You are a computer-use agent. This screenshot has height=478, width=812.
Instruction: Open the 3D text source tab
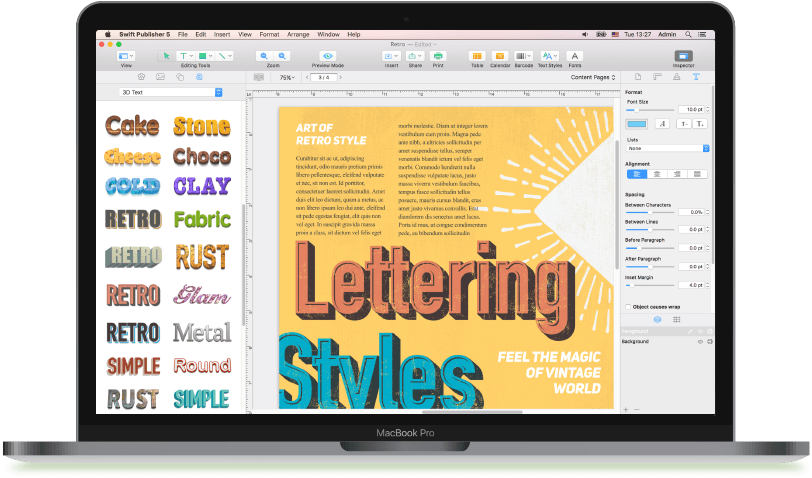199,77
